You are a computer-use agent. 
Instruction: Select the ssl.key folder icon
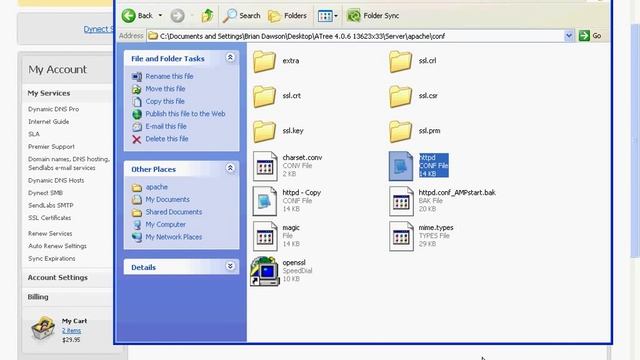coord(264,131)
